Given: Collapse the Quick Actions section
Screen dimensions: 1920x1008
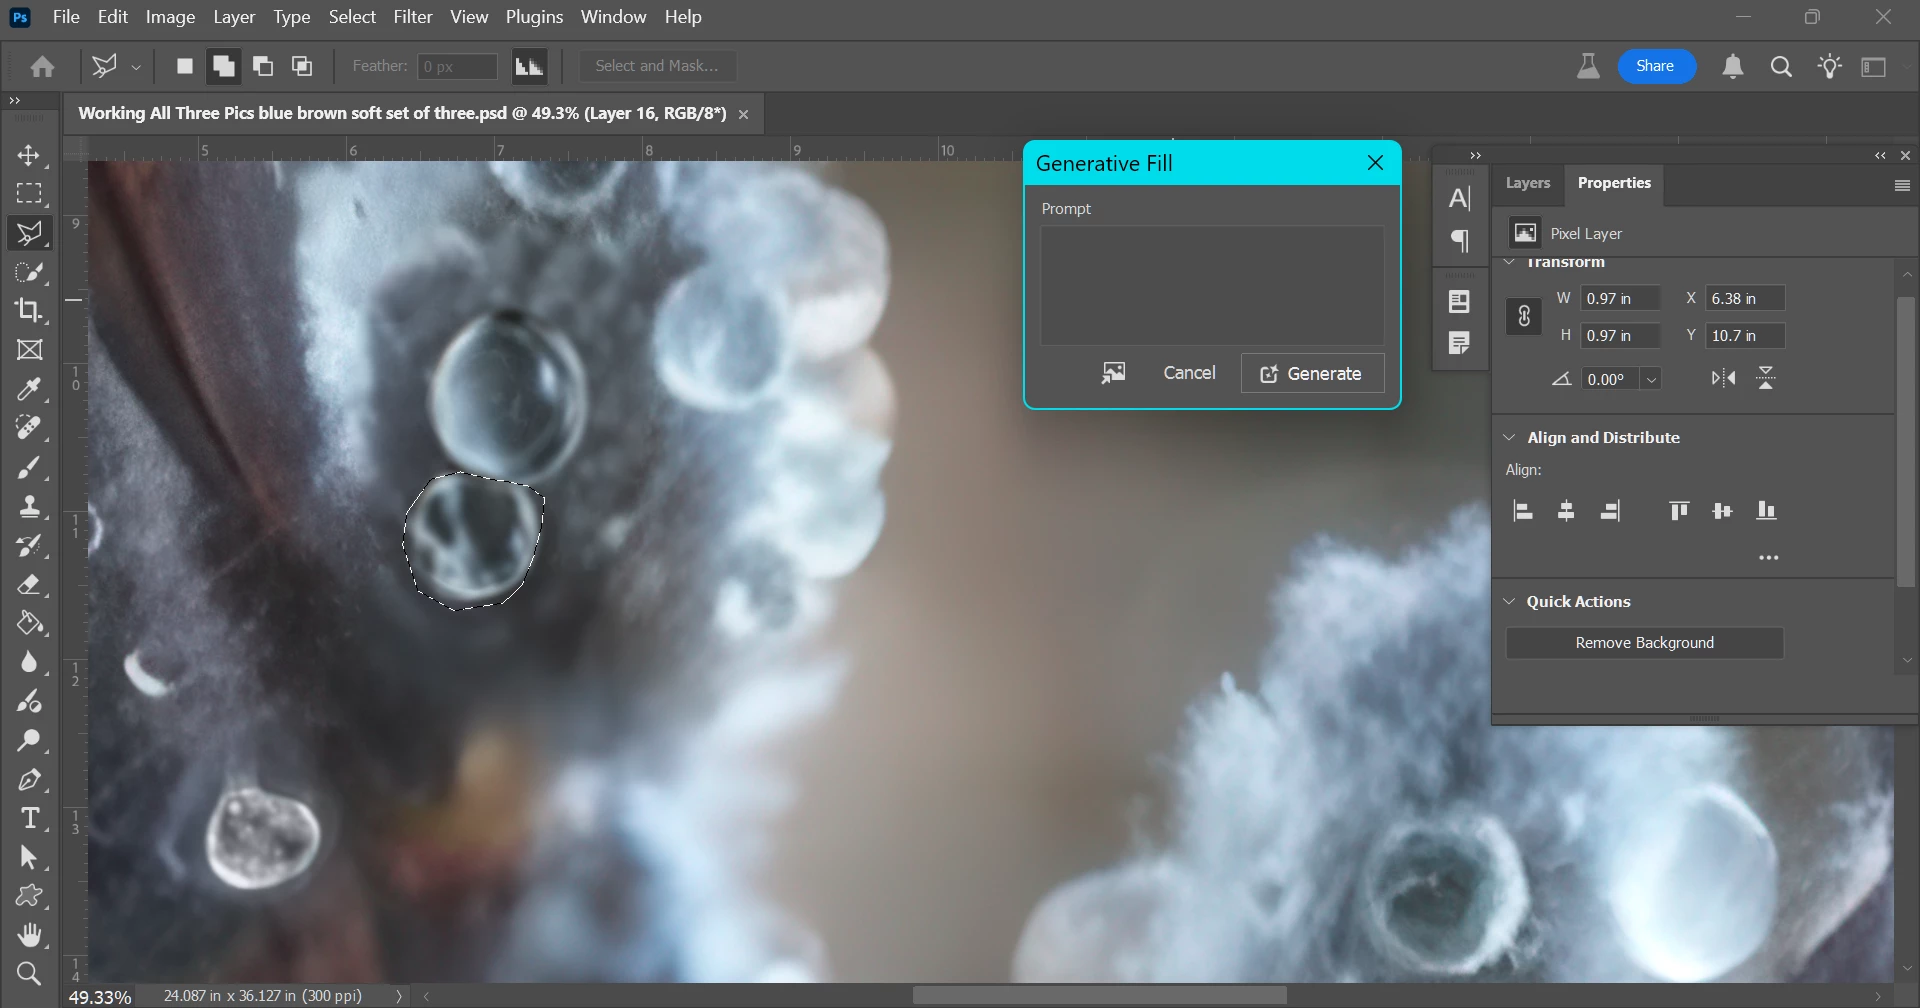Looking at the screenshot, I should [x=1510, y=601].
